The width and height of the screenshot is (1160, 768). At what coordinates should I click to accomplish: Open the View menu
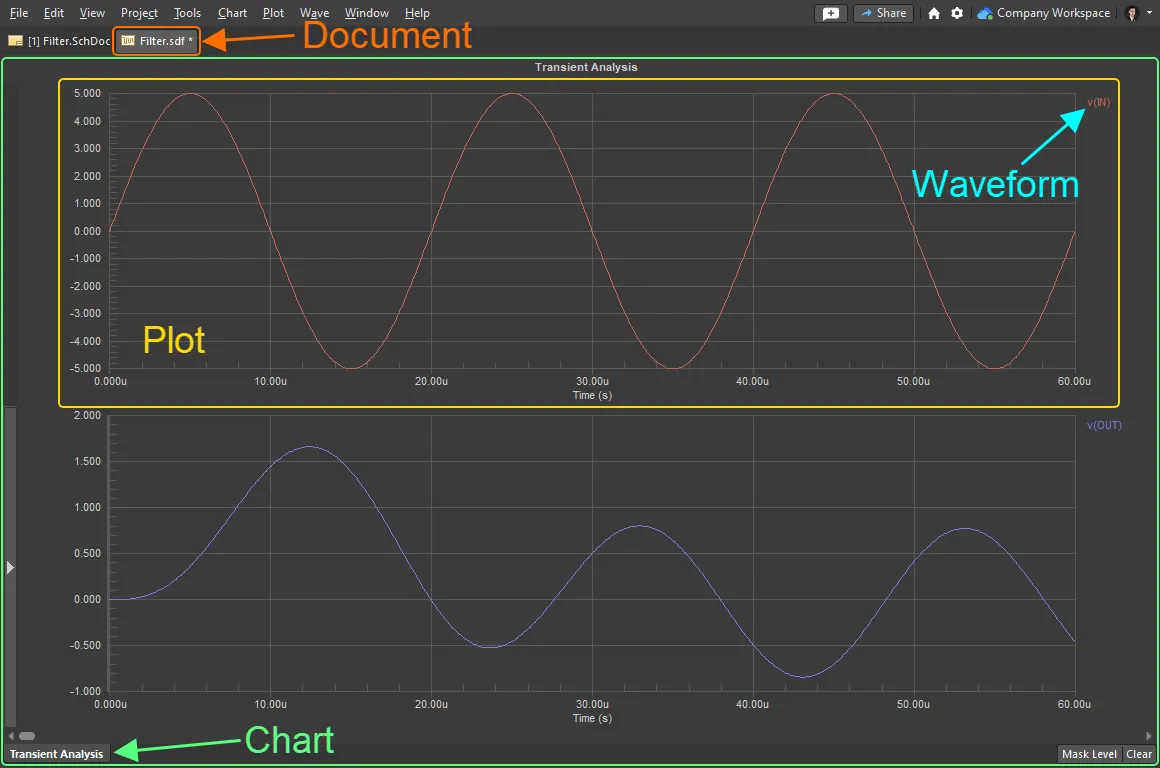pyautogui.click(x=92, y=13)
